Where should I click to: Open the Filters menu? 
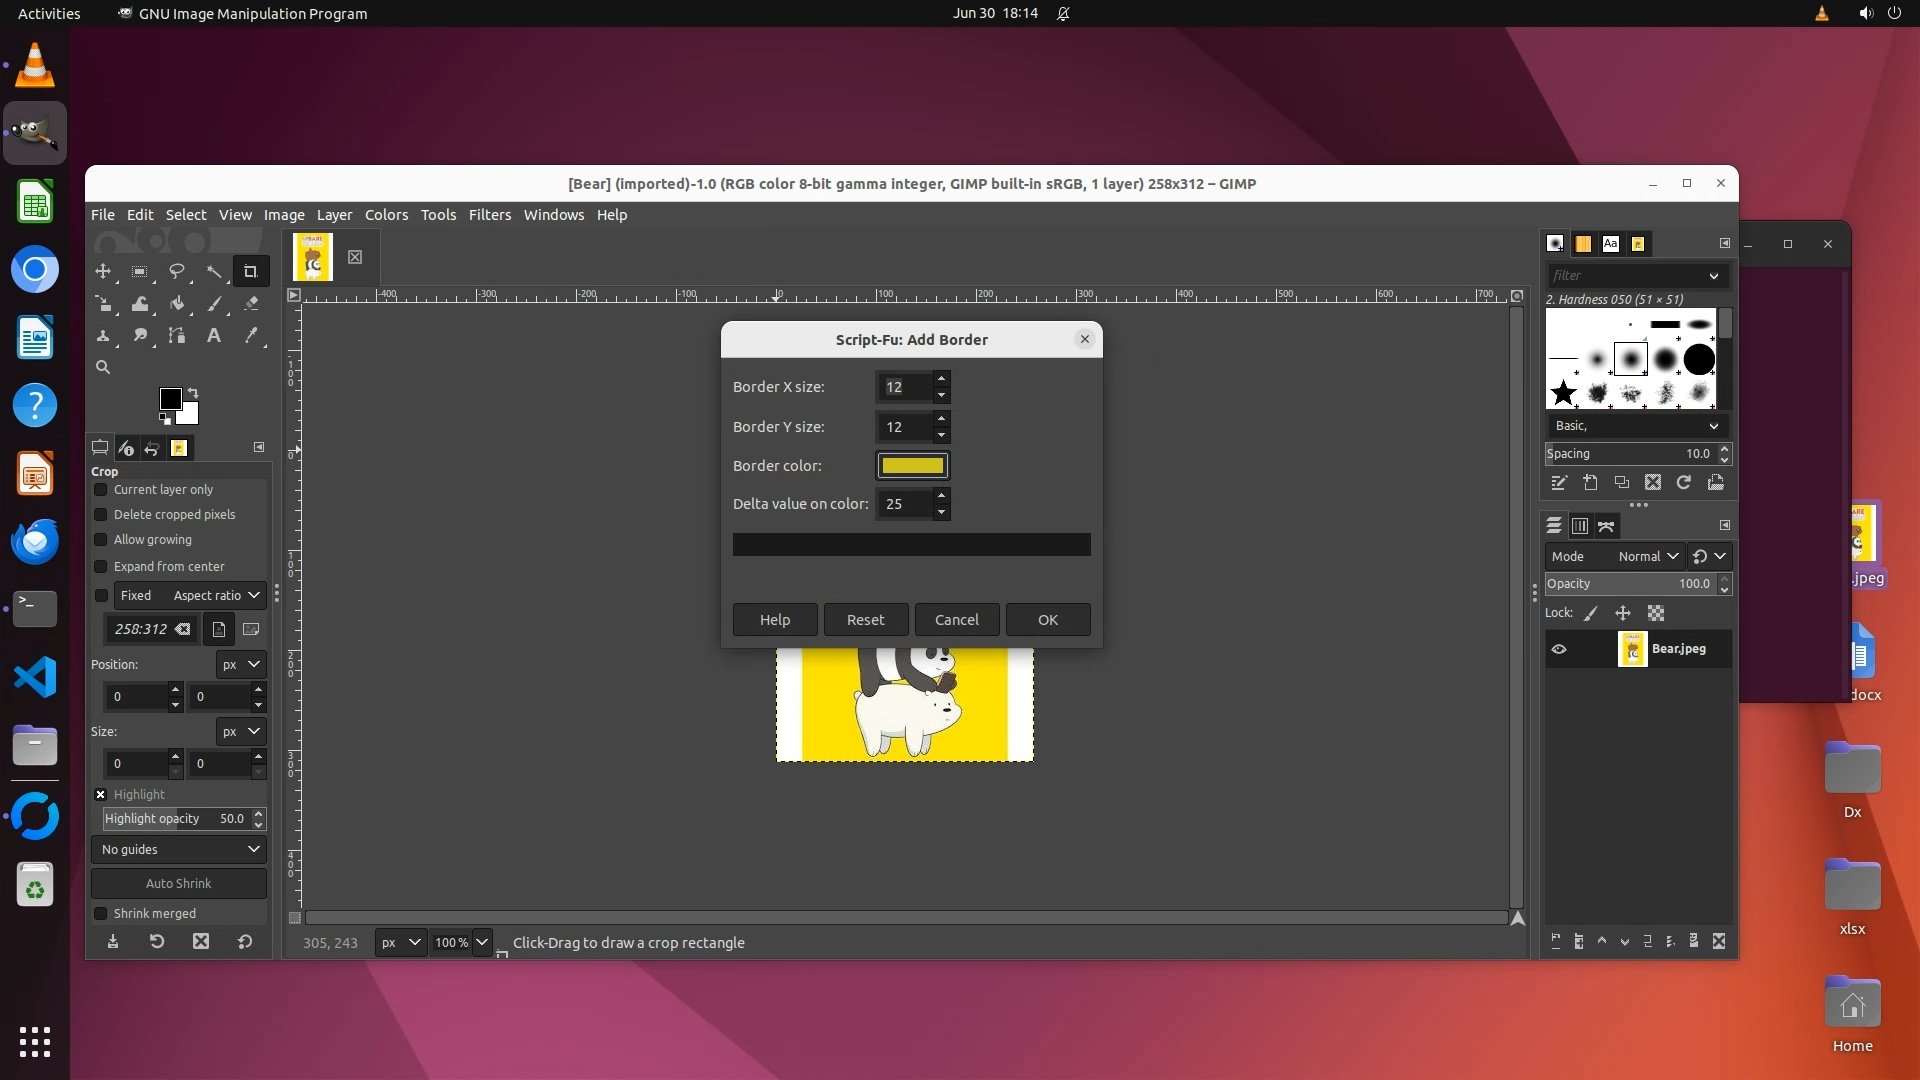click(489, 215)
